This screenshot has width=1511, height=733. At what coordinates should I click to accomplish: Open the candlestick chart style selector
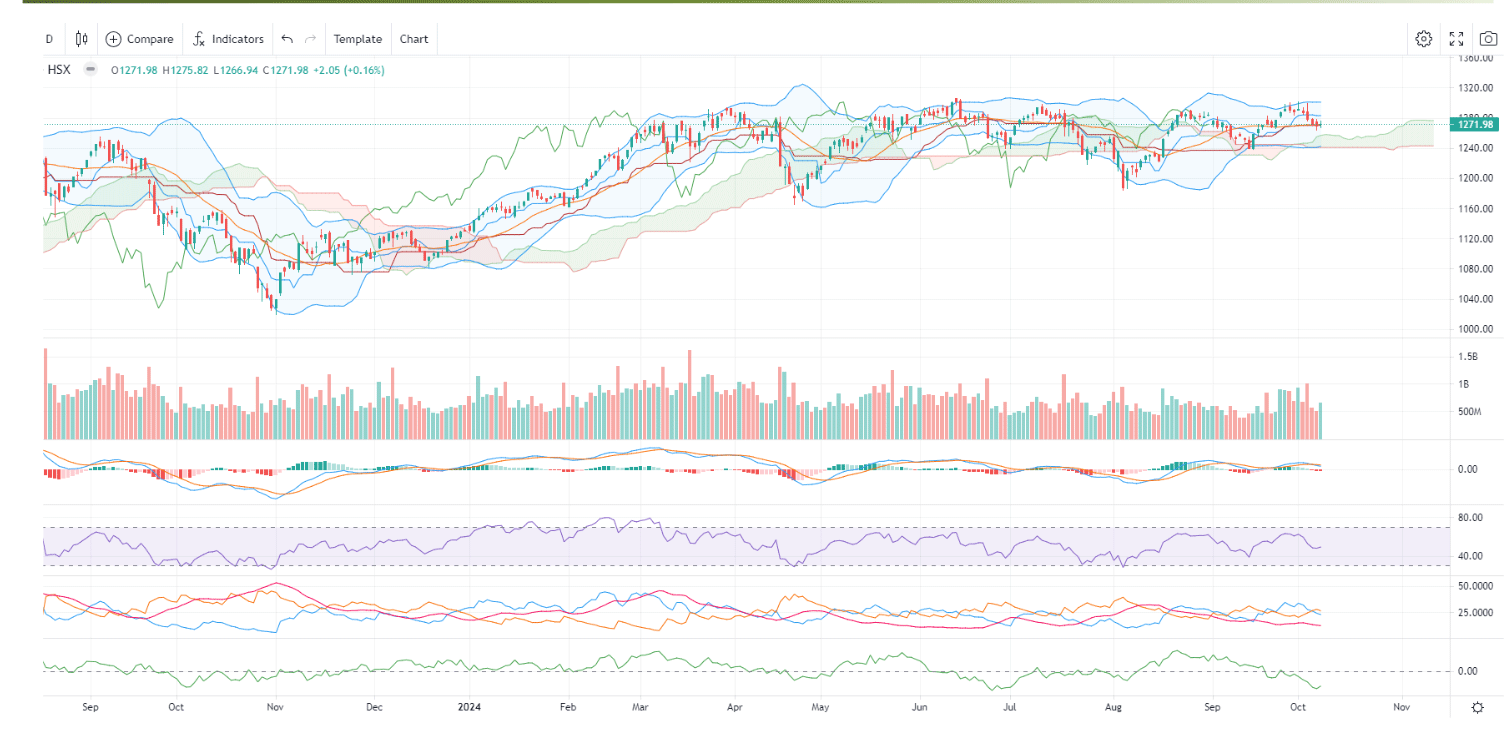coord(81,39)
